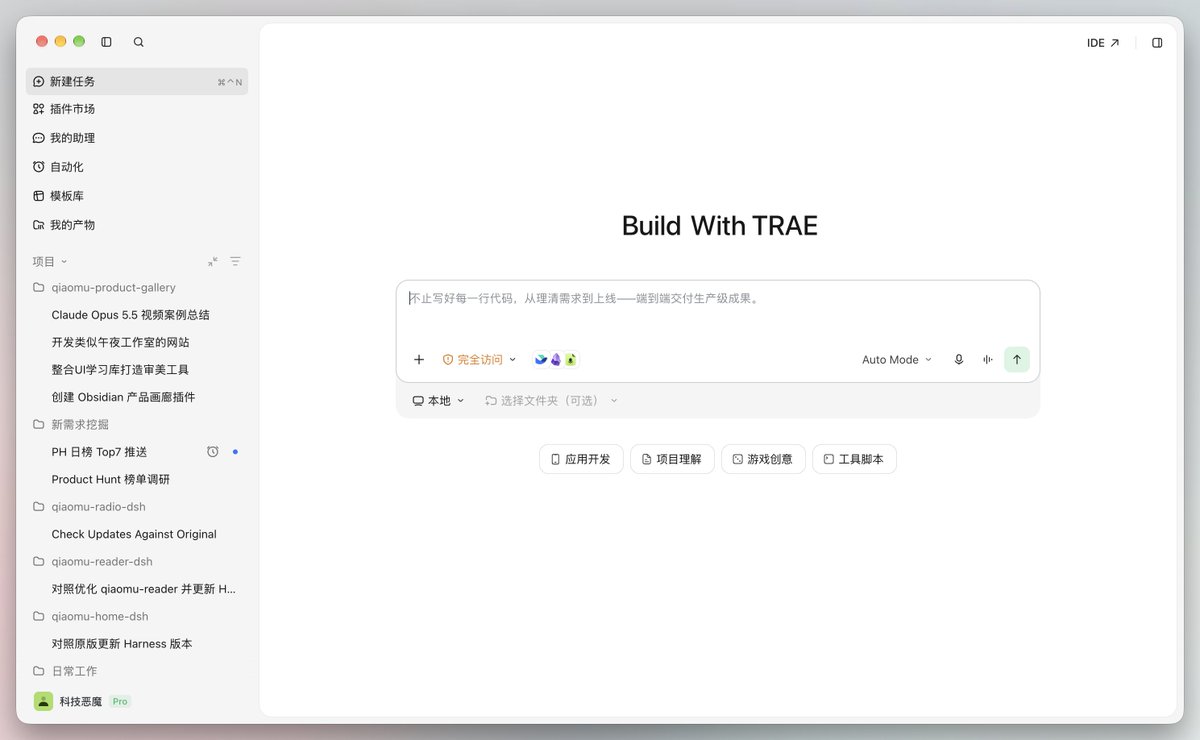Click the voice waveform icon
Image resolution: width=1200 pixels, height=740 pixels.
coord(988,360)
